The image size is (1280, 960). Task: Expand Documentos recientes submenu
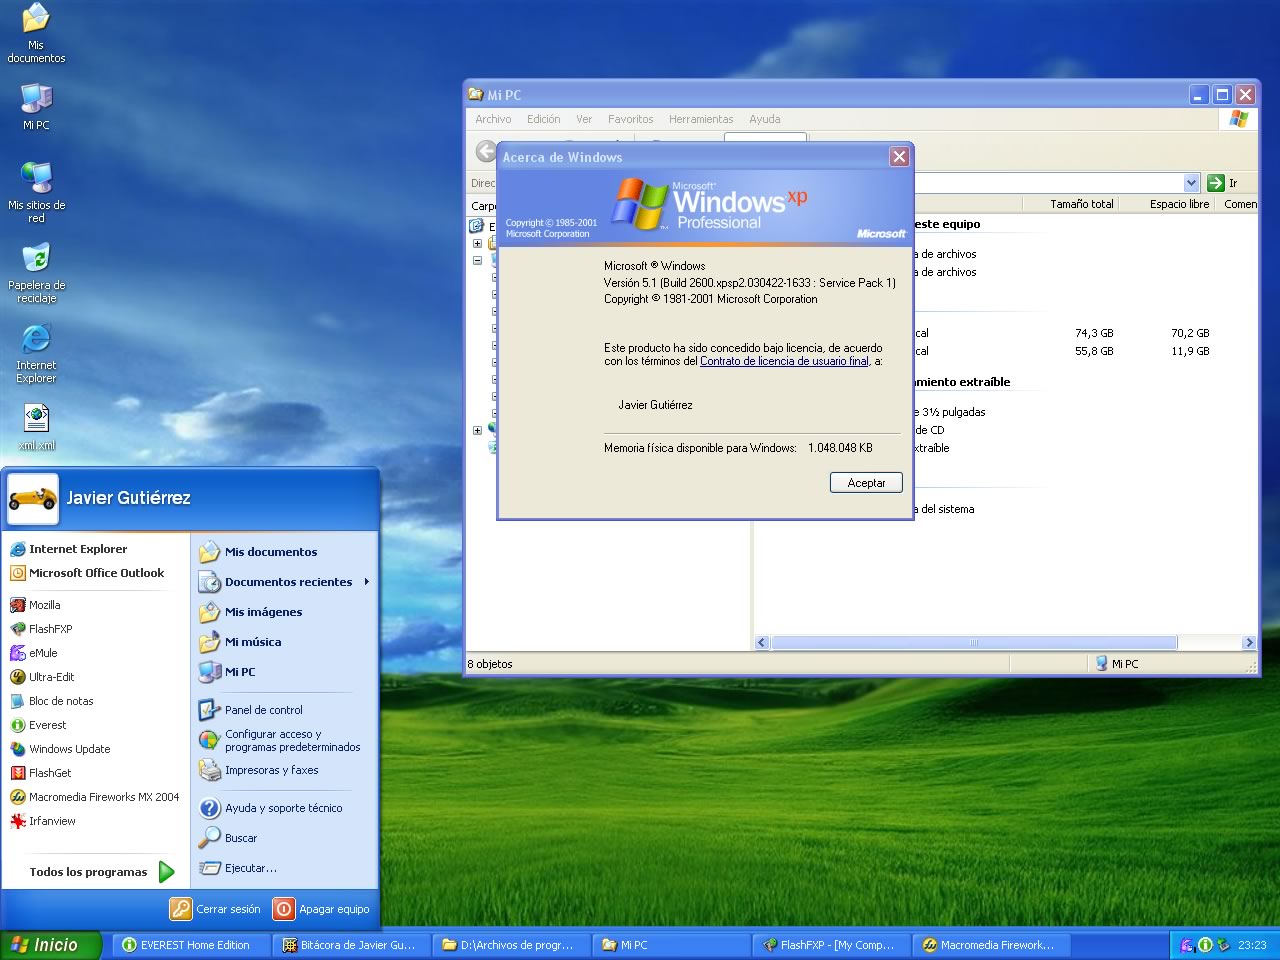[285, 582]
